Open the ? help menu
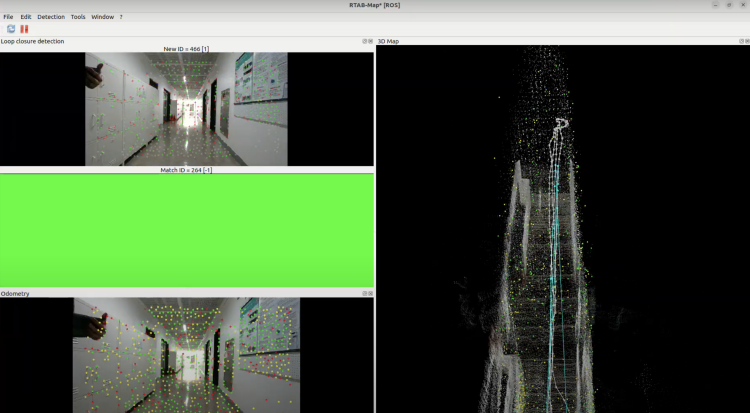The image size is (750, 413). point(121,17)
